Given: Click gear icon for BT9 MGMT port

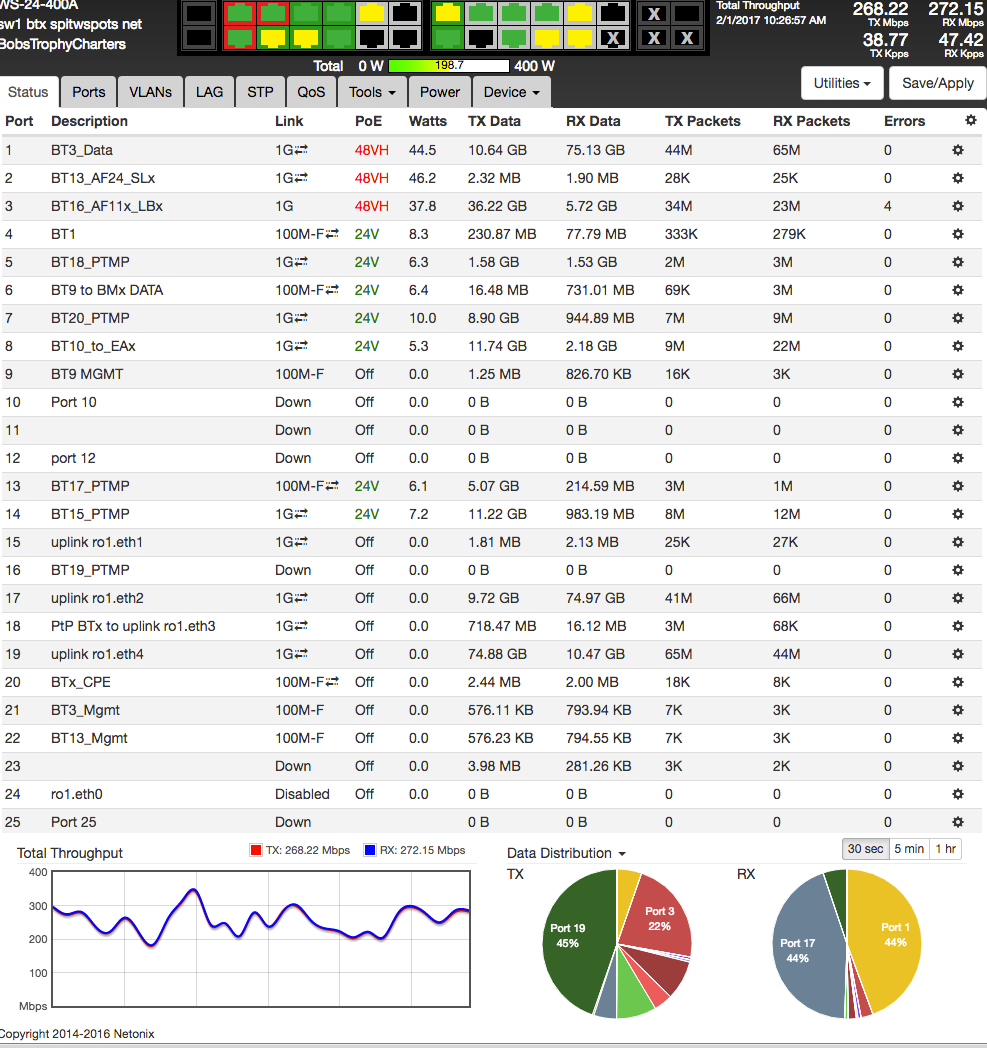Looking at the screenshot, I should (x=957, y=374).
